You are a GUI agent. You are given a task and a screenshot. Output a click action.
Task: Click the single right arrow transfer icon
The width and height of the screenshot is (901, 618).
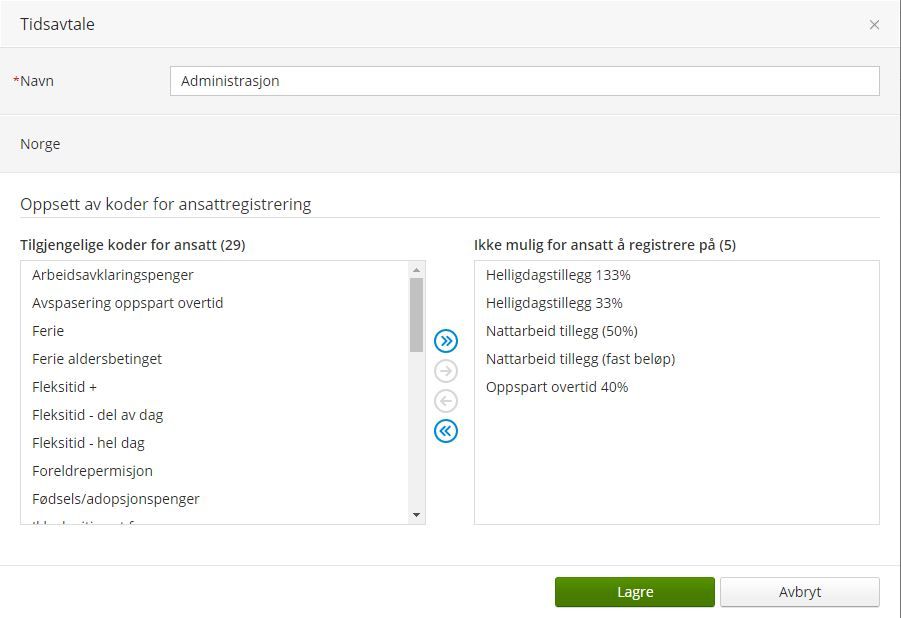pyautogui.click(x=445, y=371)
